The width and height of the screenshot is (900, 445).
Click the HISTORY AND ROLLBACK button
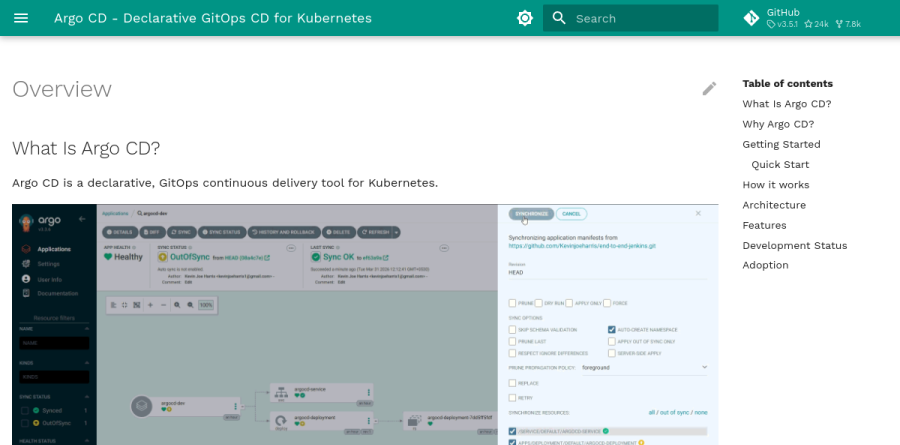tap(284, 233)
